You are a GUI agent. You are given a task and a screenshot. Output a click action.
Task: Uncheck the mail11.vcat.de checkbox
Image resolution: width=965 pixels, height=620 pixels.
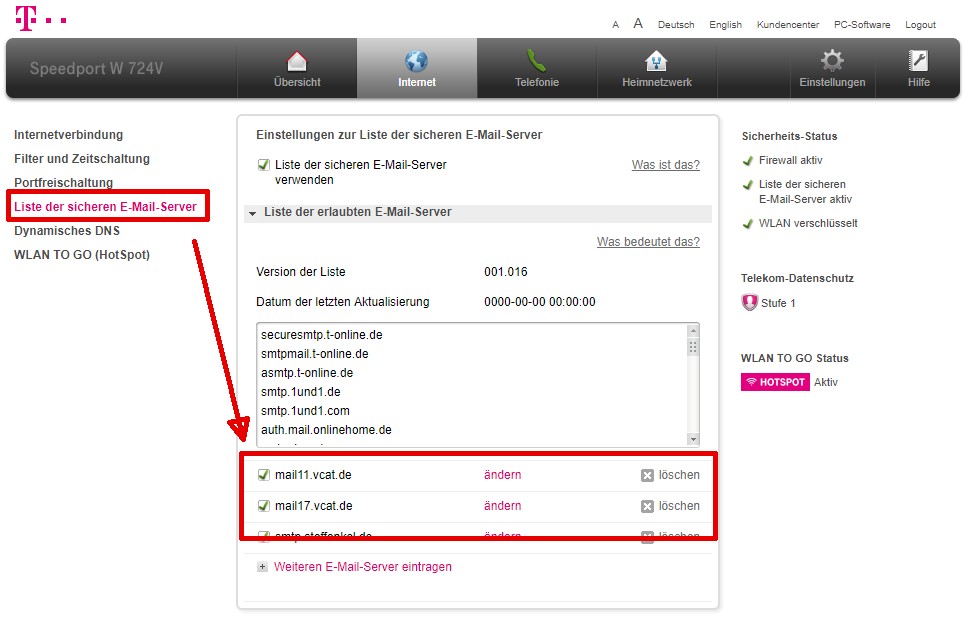[x=264, y=476]
